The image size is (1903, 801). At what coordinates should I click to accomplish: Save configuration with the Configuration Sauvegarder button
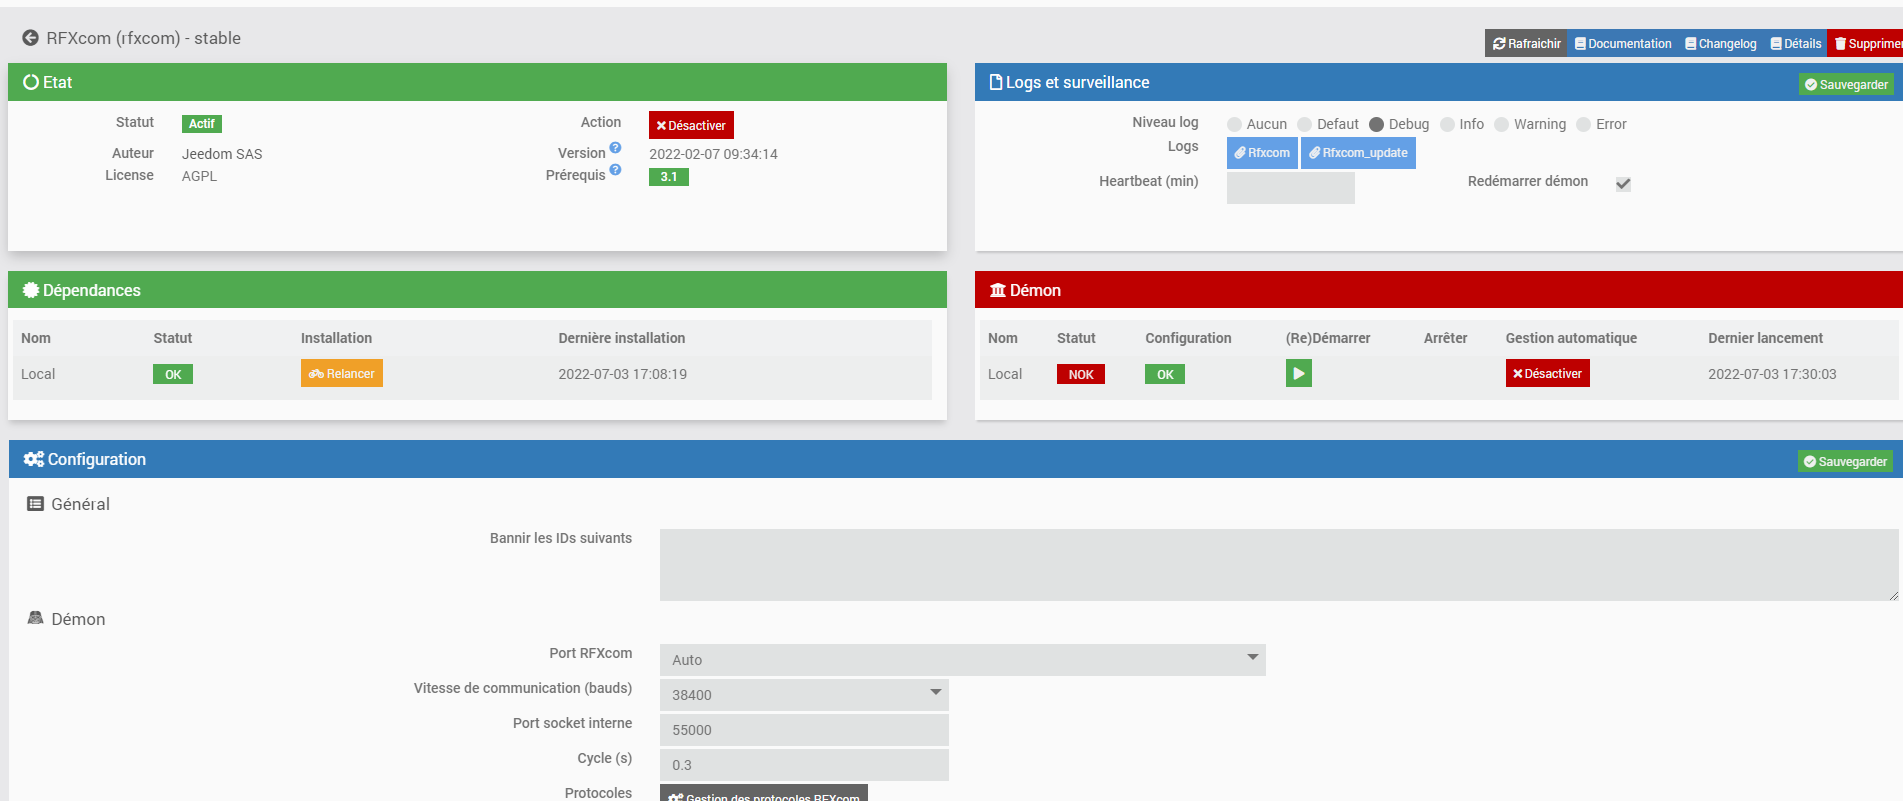[1845, 462]
